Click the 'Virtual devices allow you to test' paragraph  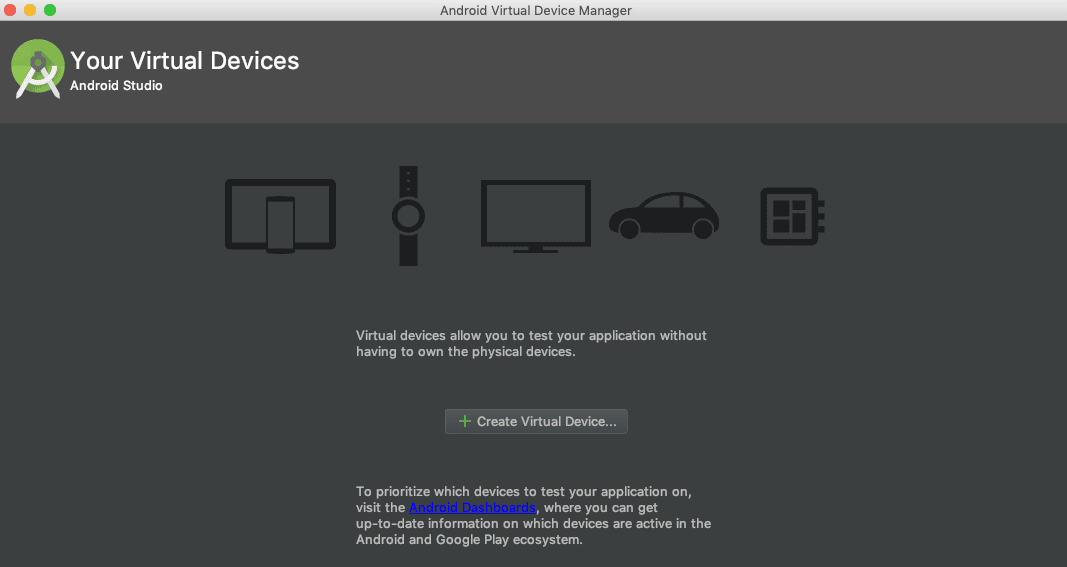pyautogui.click(x=531, y=344)
